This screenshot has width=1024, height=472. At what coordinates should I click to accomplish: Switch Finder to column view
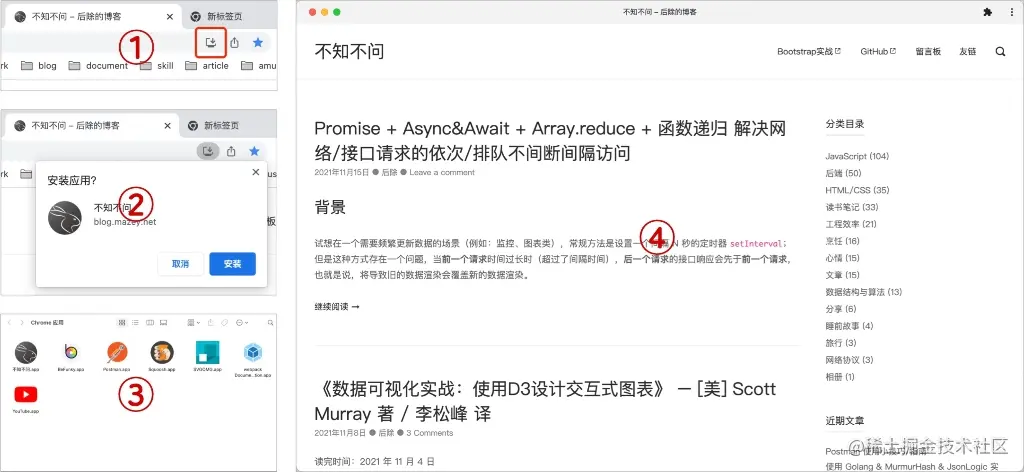[x=150, y=323]
